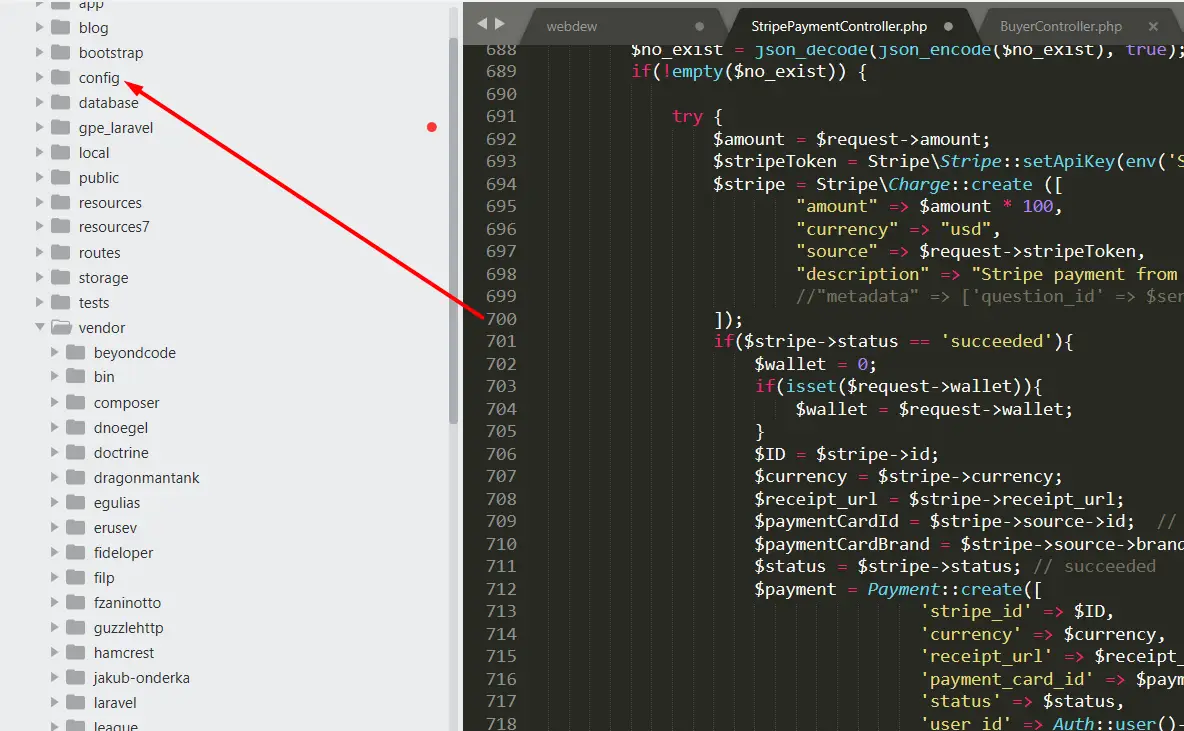
Task: Click unsaved dot on StripePaymentController.php tab
Action: tap(948, 26)
